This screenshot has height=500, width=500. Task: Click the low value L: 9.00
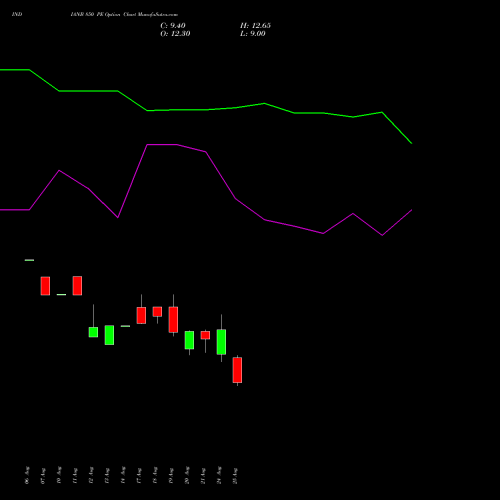point(253,34)
